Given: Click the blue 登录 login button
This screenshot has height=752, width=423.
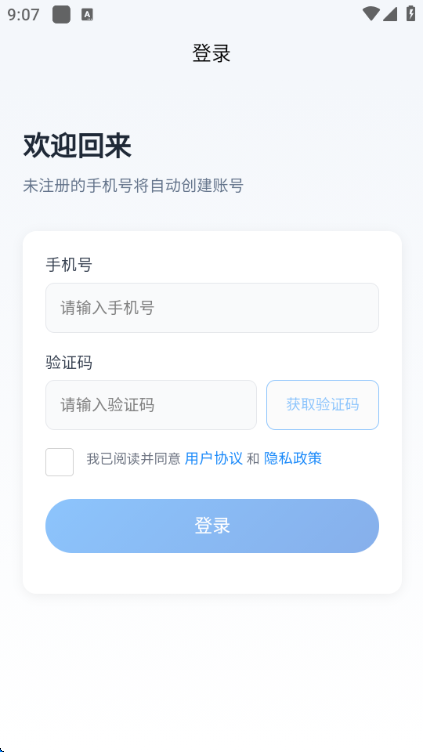Looking at the screenshot, I should point(212,526).
